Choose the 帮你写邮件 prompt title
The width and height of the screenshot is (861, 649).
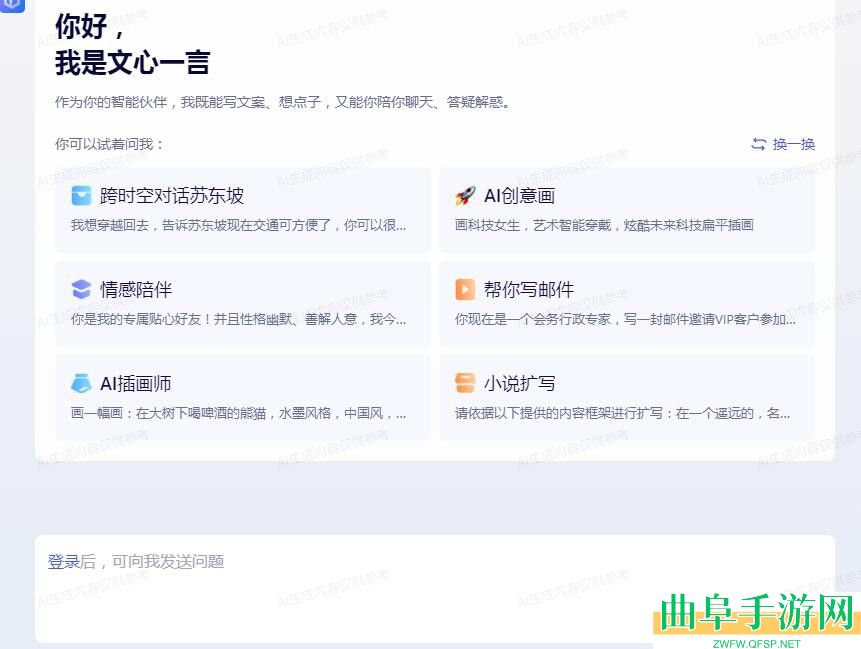pos(529,289)
